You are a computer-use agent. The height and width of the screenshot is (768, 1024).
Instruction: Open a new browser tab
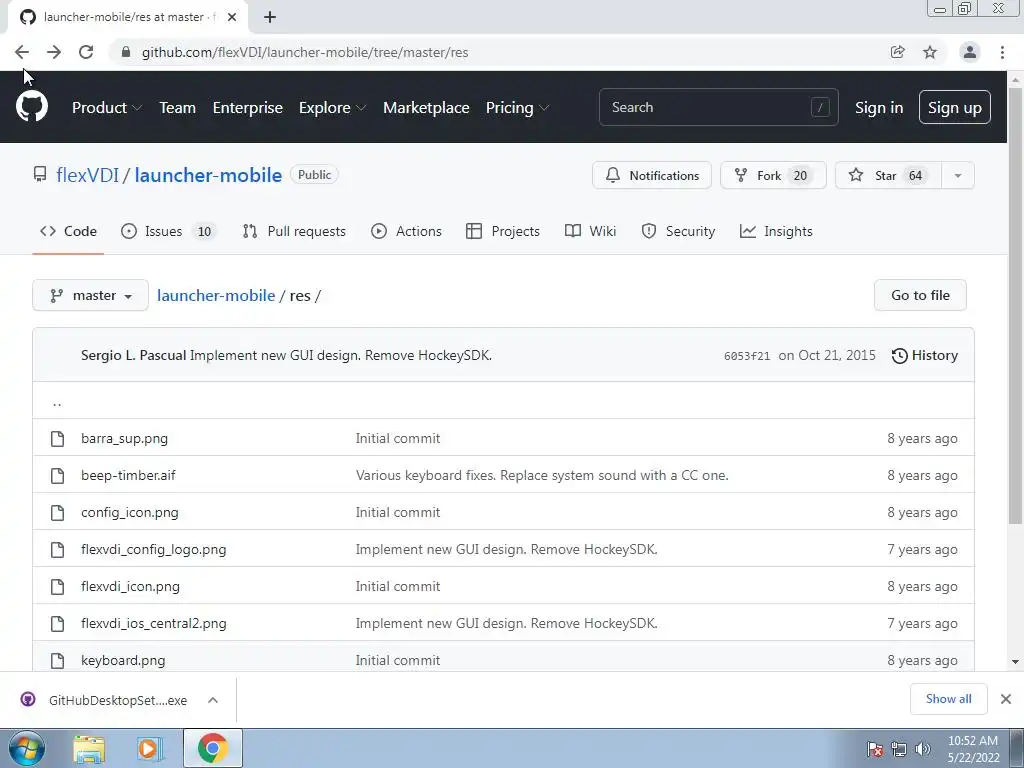click(270, 18)
